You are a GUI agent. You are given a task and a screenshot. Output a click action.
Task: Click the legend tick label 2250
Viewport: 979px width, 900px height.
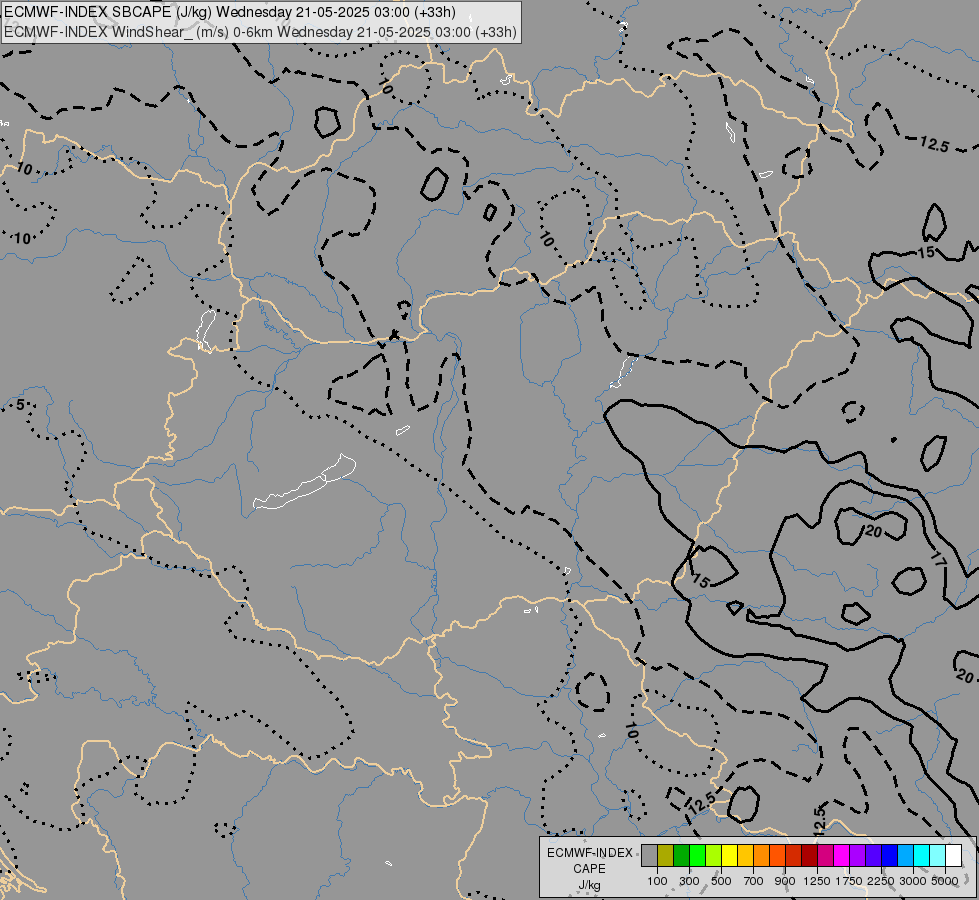[x=881, y=881]
